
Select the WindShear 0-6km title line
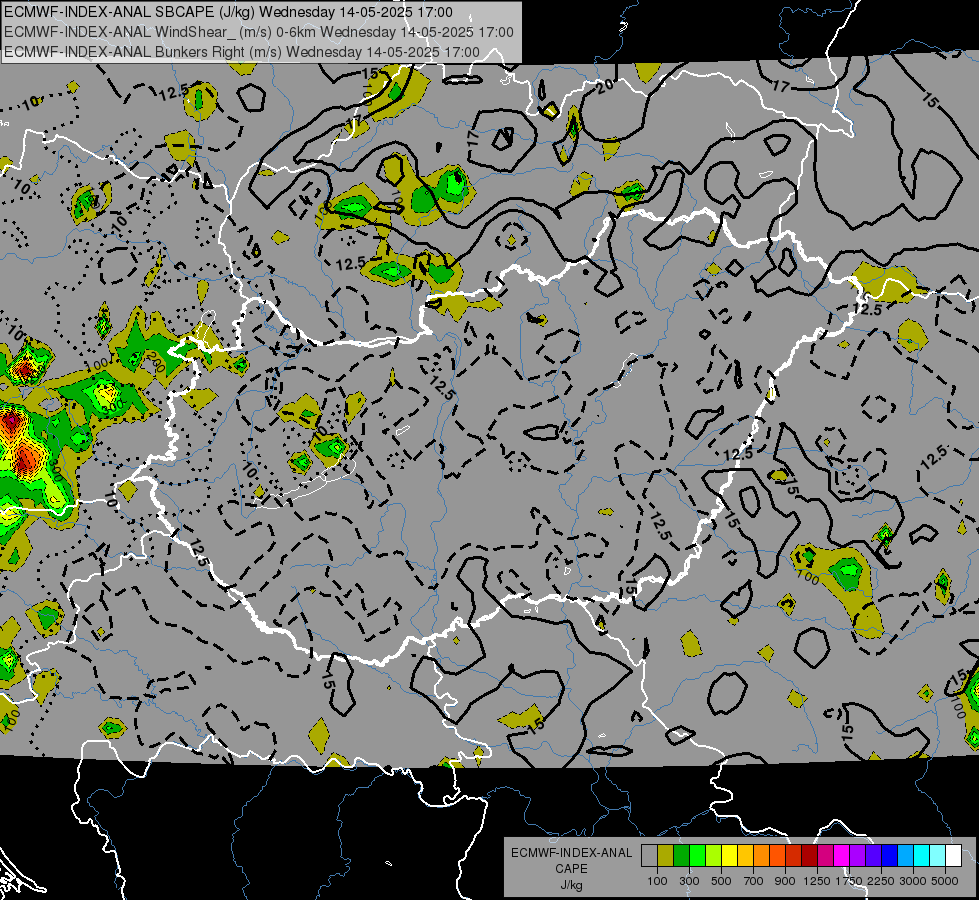coord(258,32)
